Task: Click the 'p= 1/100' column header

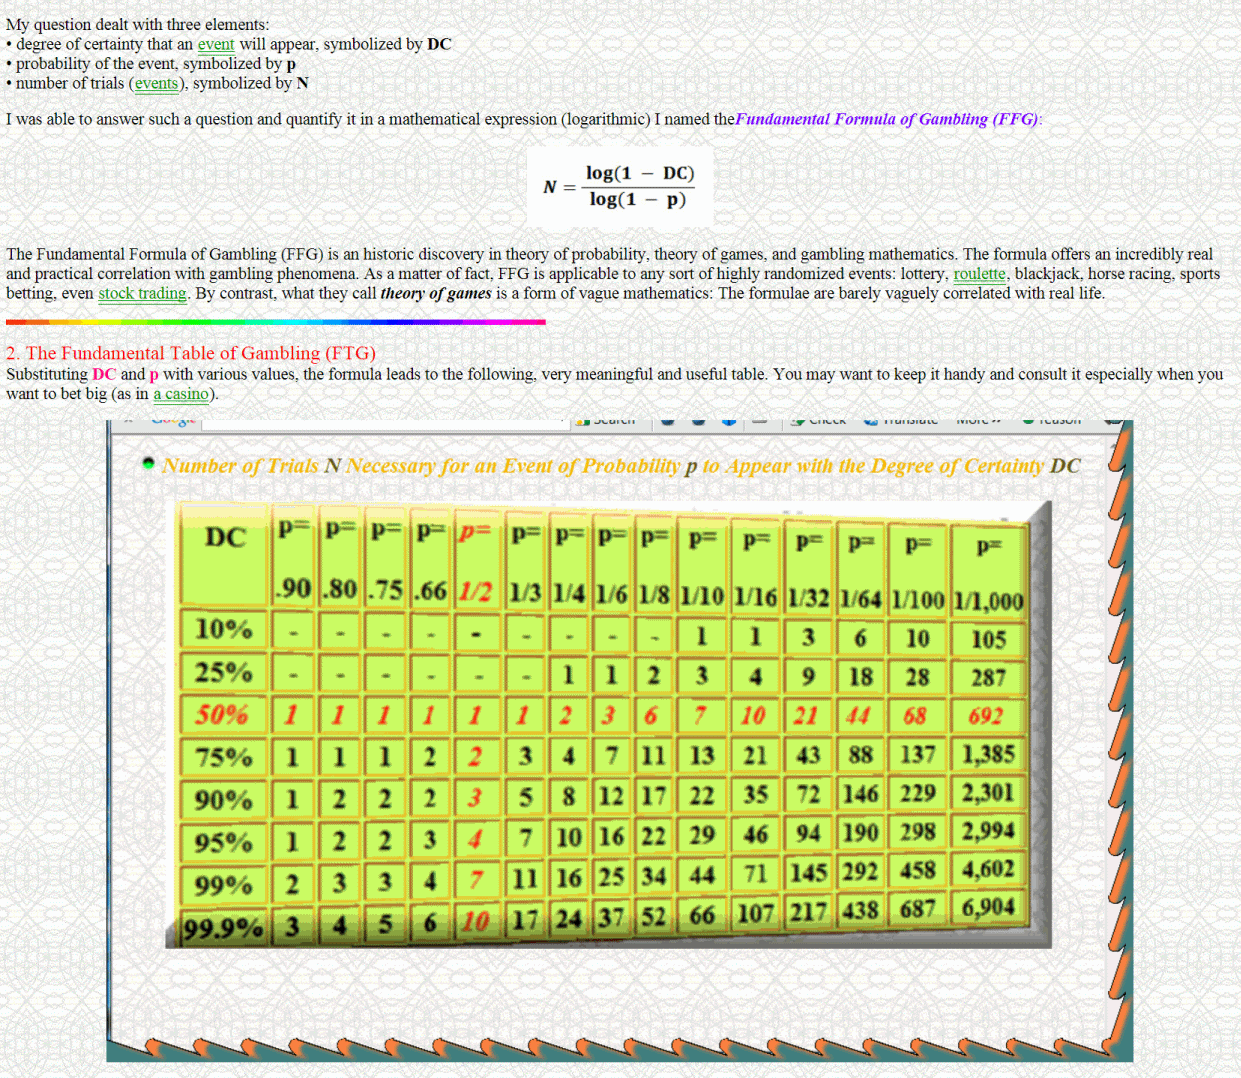Action: pyautogui.click(x=918, y=568)
